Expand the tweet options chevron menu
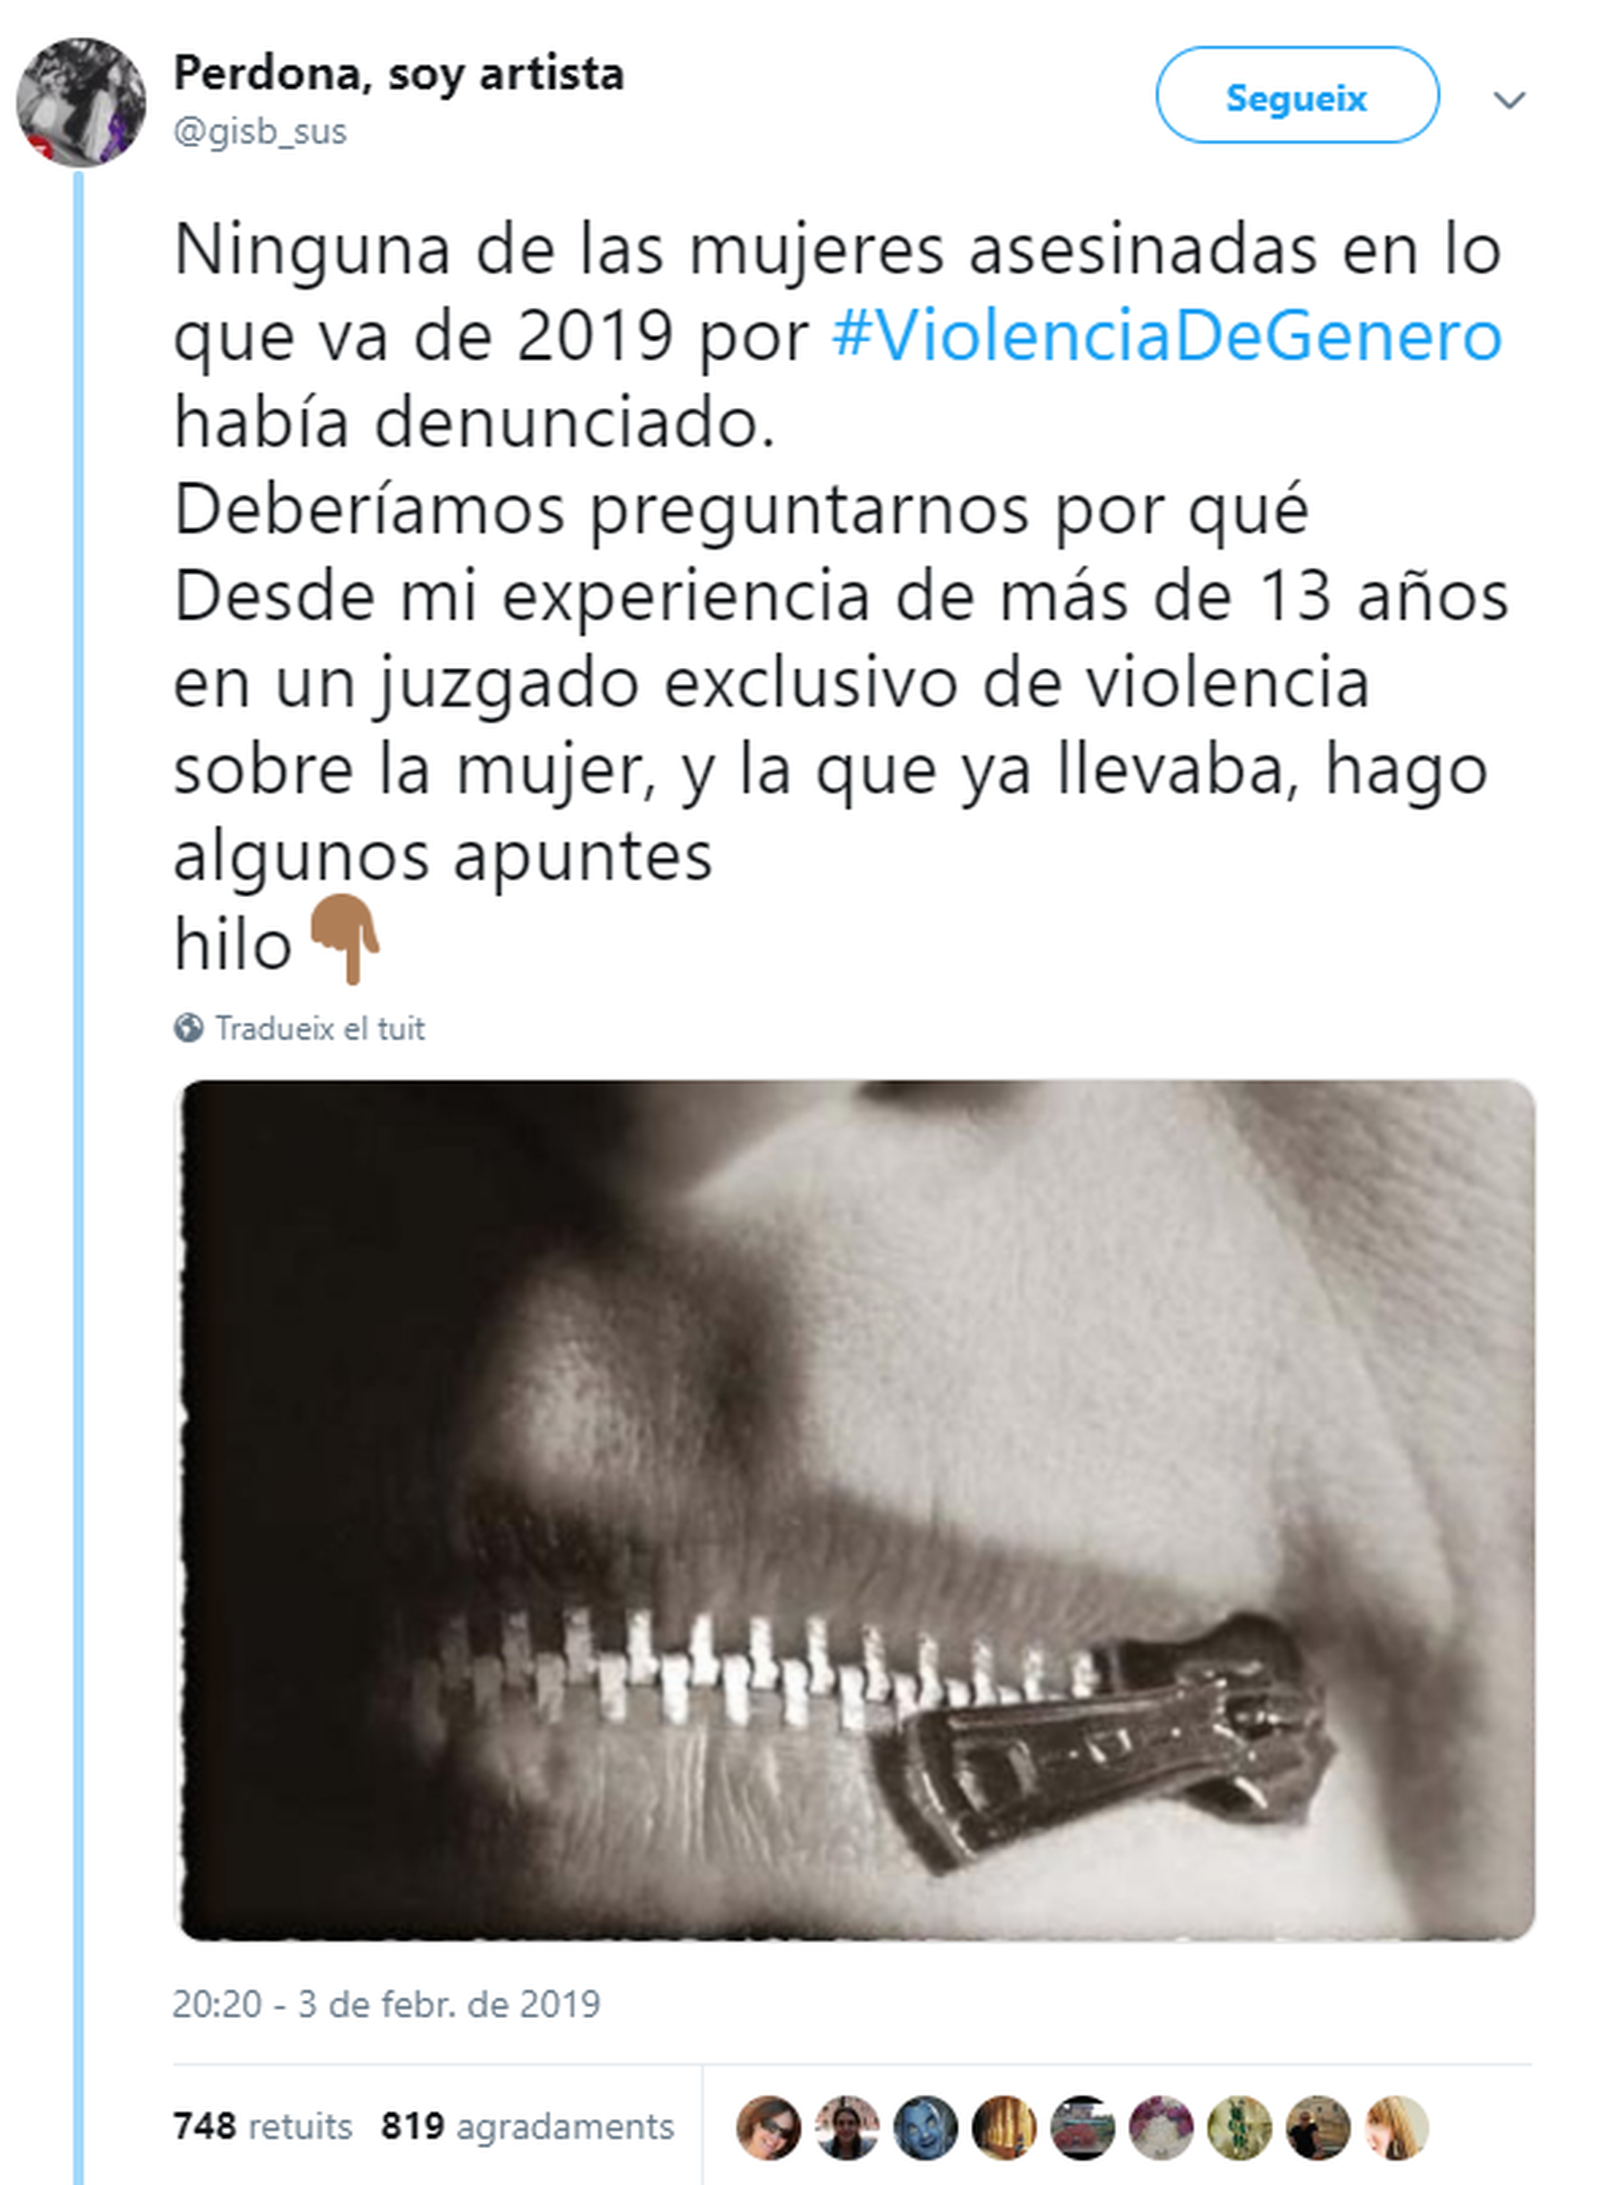This screenshot has height=2185, width=1600. (1508, 99)
